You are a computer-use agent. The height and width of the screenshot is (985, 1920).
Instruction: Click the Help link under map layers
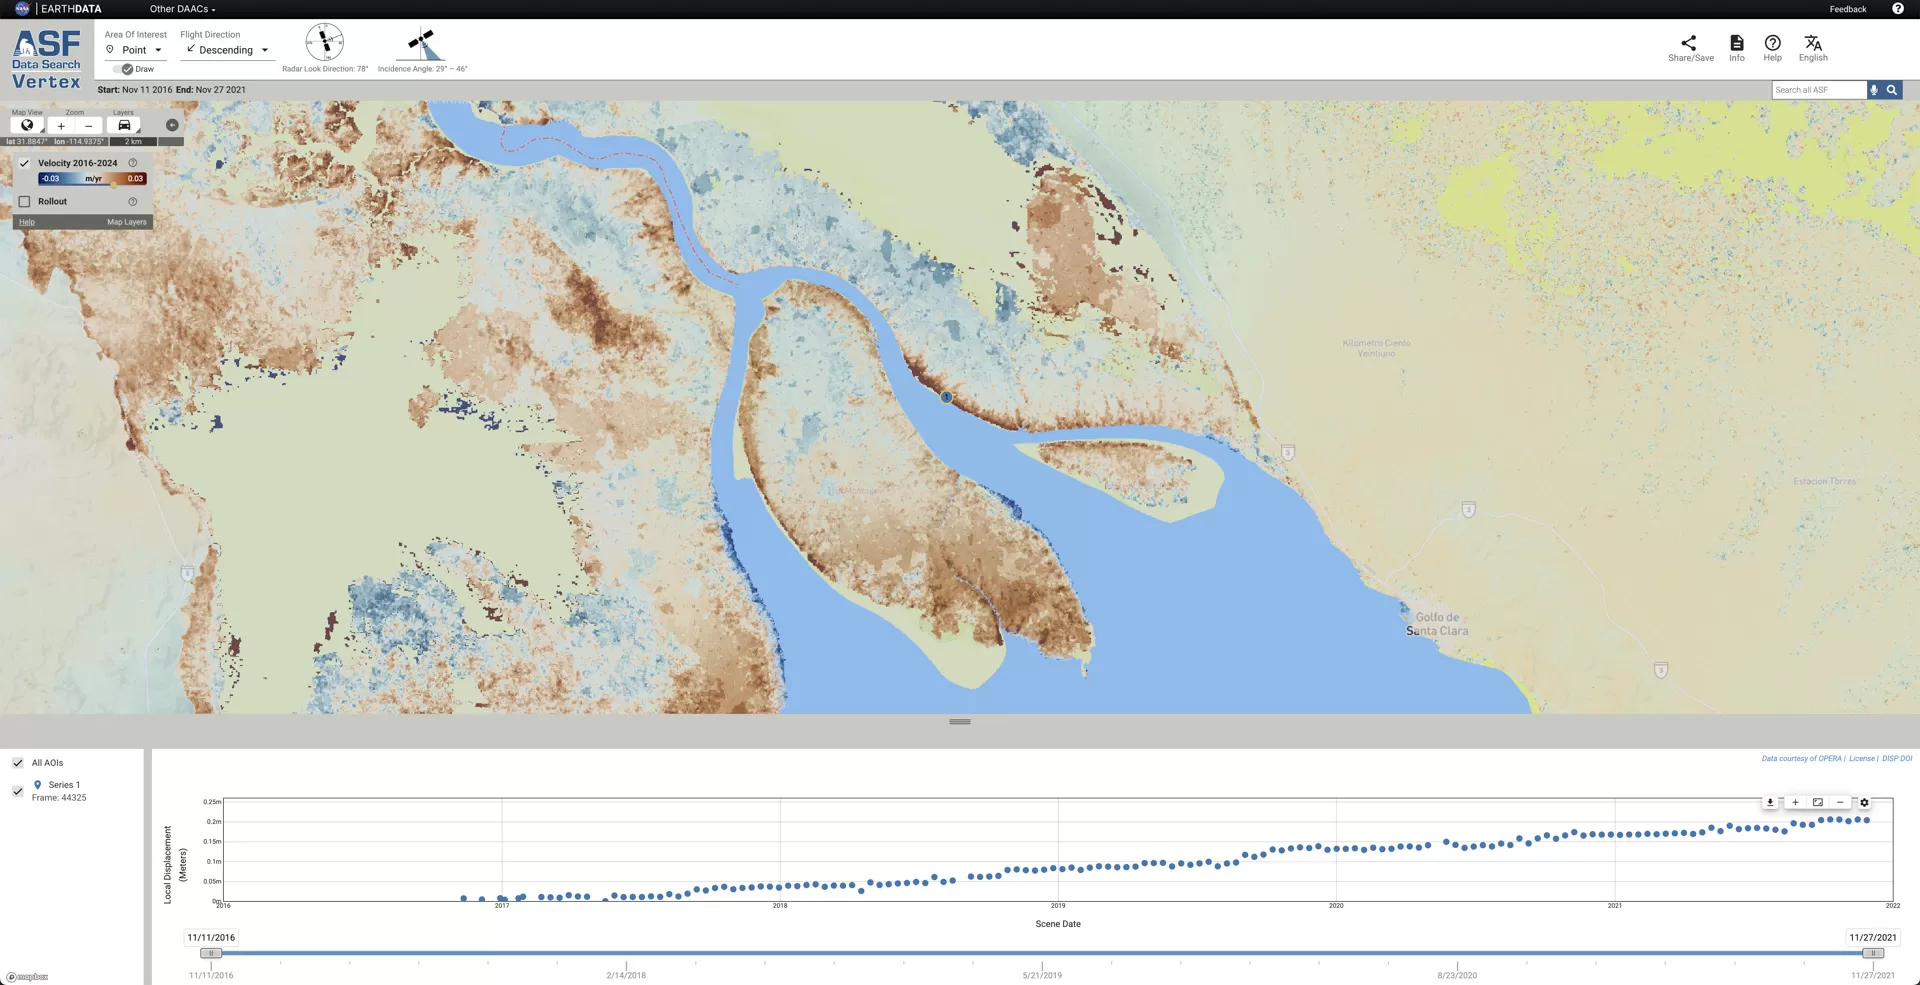pyautogui.click(x=27, y=222)
